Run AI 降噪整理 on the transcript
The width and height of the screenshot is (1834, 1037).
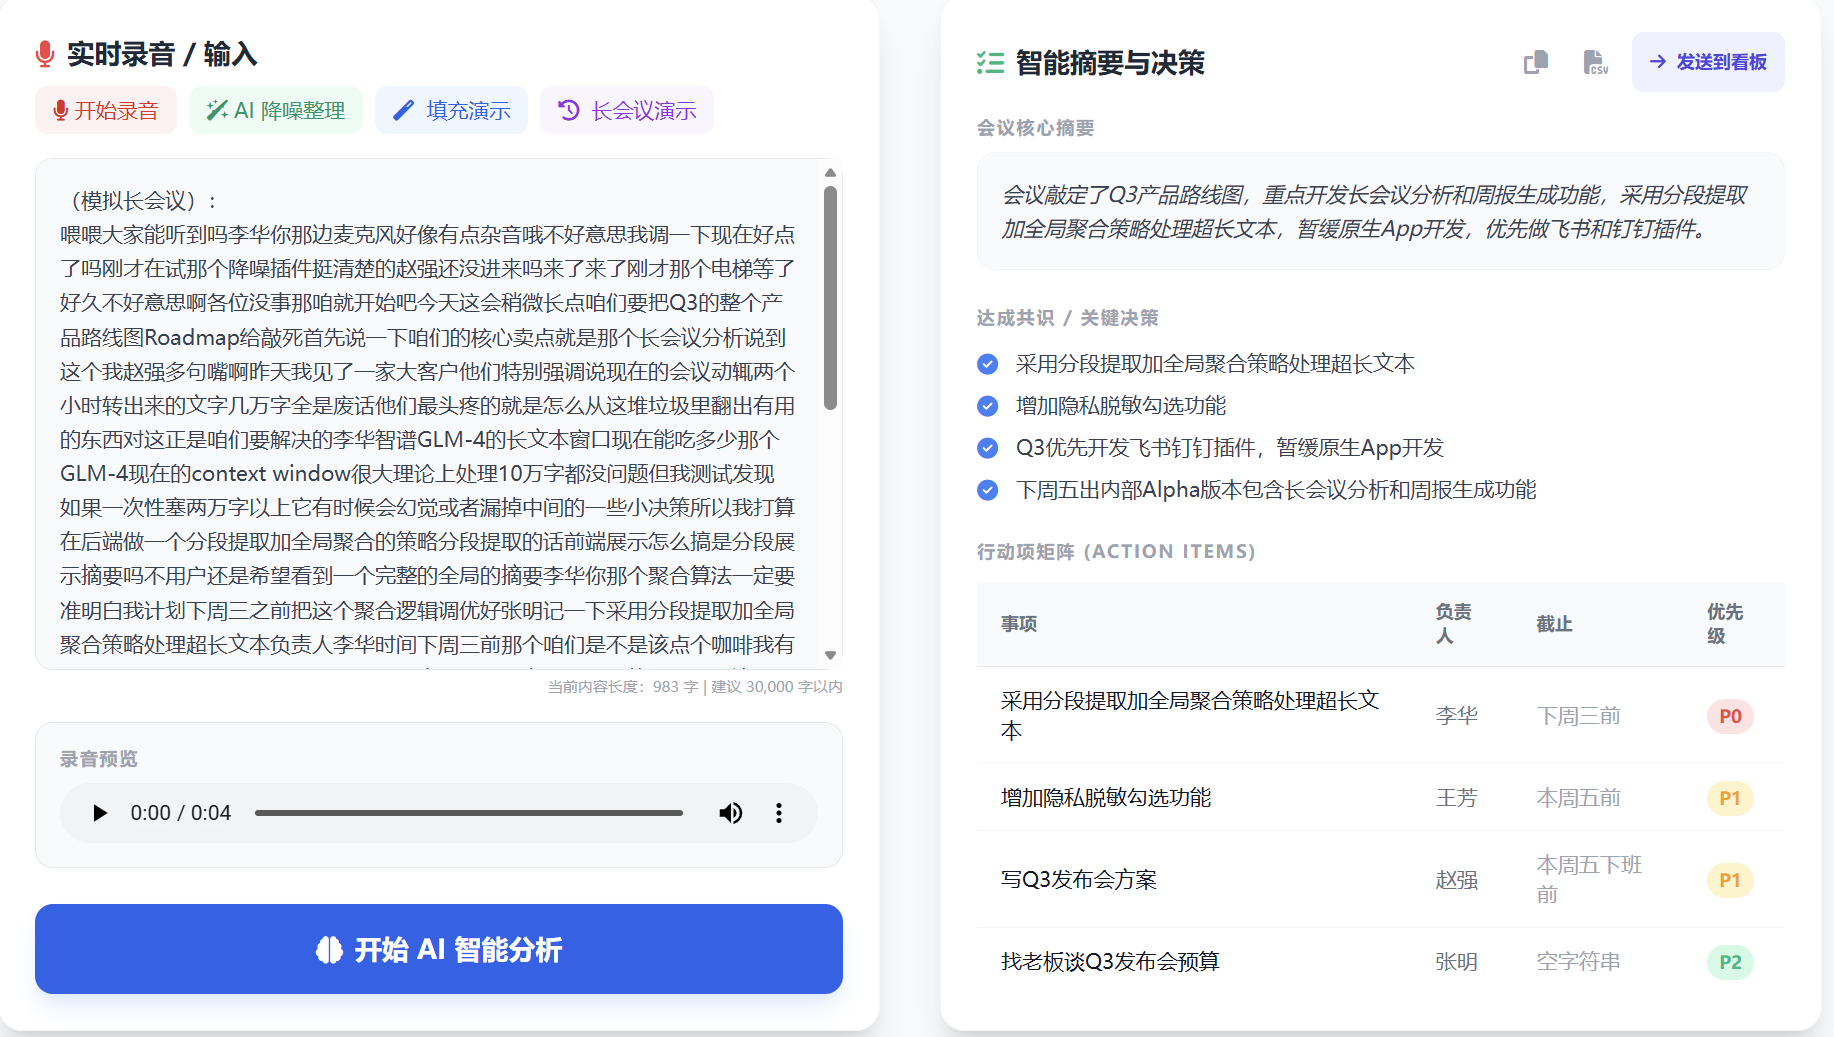click(276, 110)
